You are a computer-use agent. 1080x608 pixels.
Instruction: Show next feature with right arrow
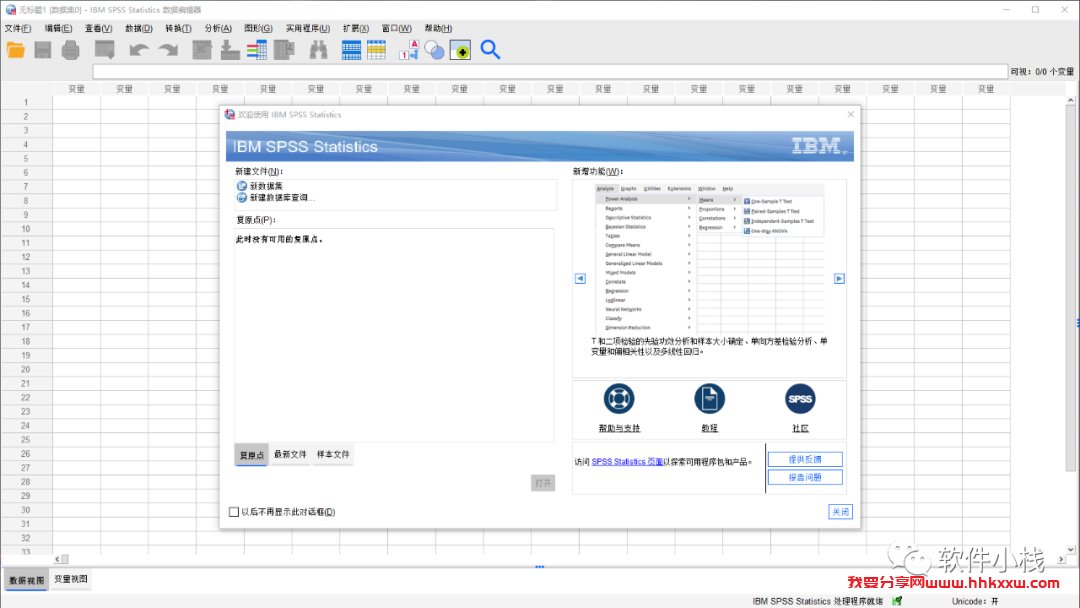tap(839, 279)
